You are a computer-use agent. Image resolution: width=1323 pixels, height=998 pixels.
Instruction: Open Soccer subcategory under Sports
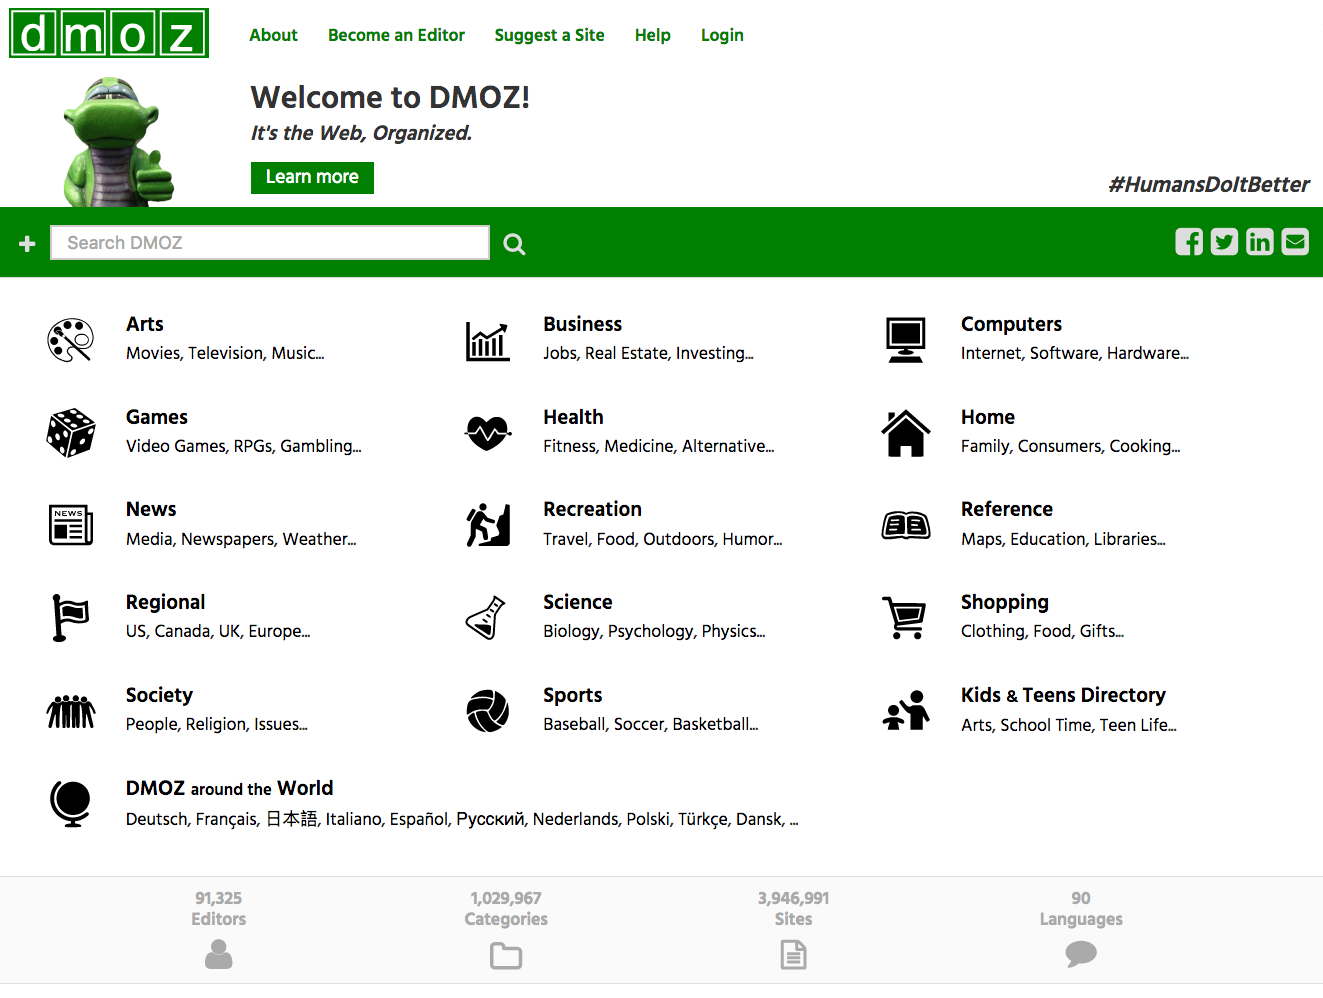[x=638, y=724]
